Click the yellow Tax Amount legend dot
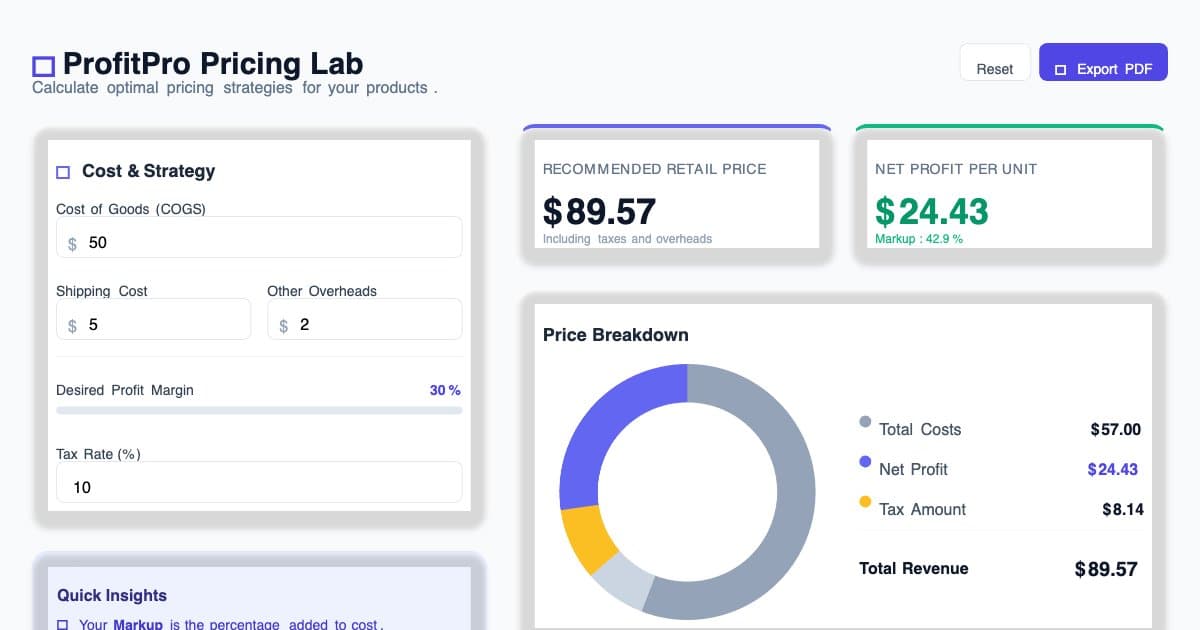The height and width of the screenshot is (630, 1200). coord(865,502)
